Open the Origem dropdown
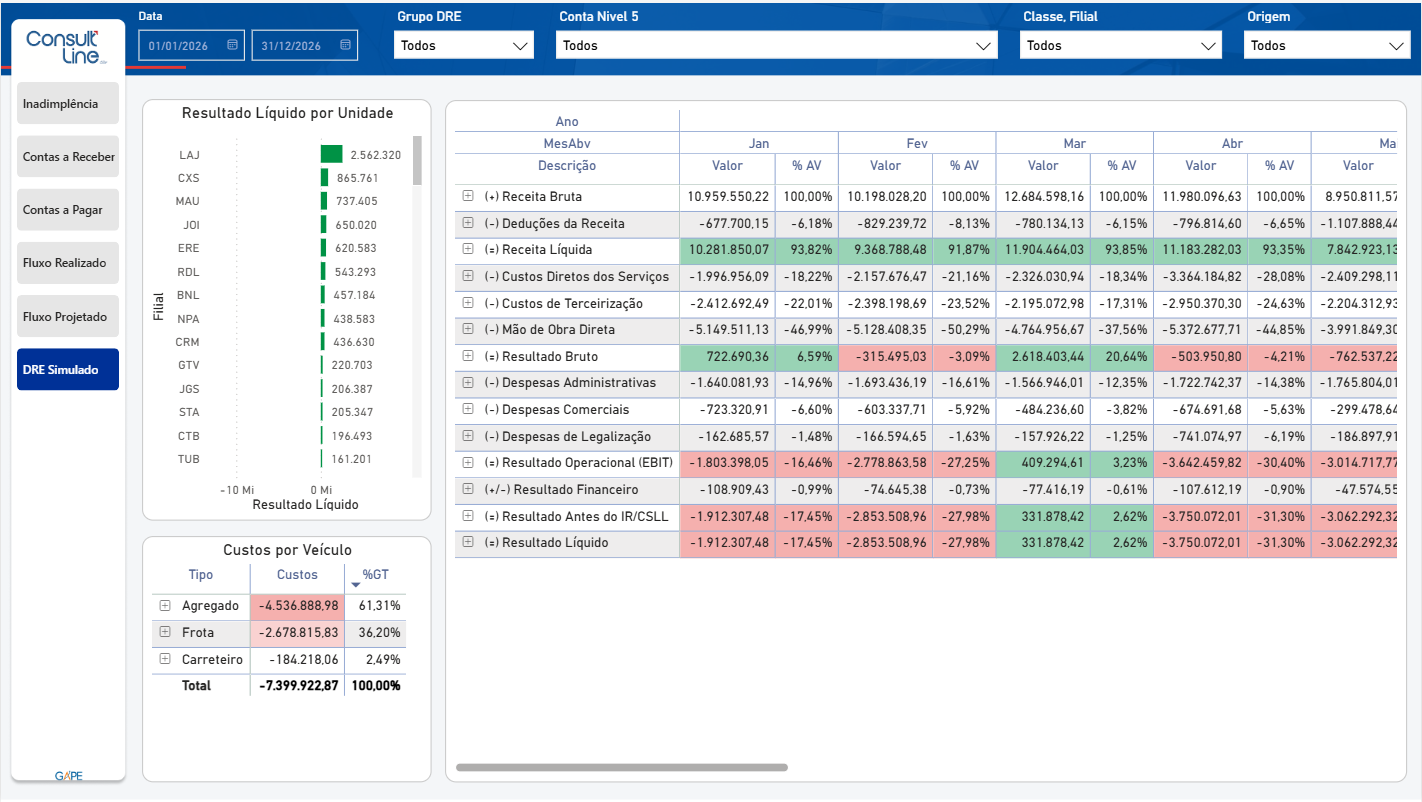This screenshot has width=1422, height=802. pyautogui.click(x=1327, y=45)
